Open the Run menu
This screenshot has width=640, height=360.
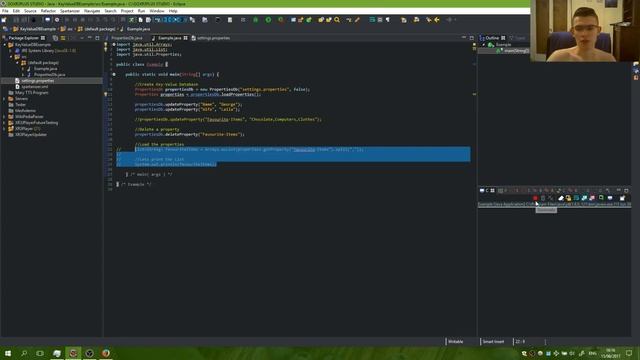[141, 11]
